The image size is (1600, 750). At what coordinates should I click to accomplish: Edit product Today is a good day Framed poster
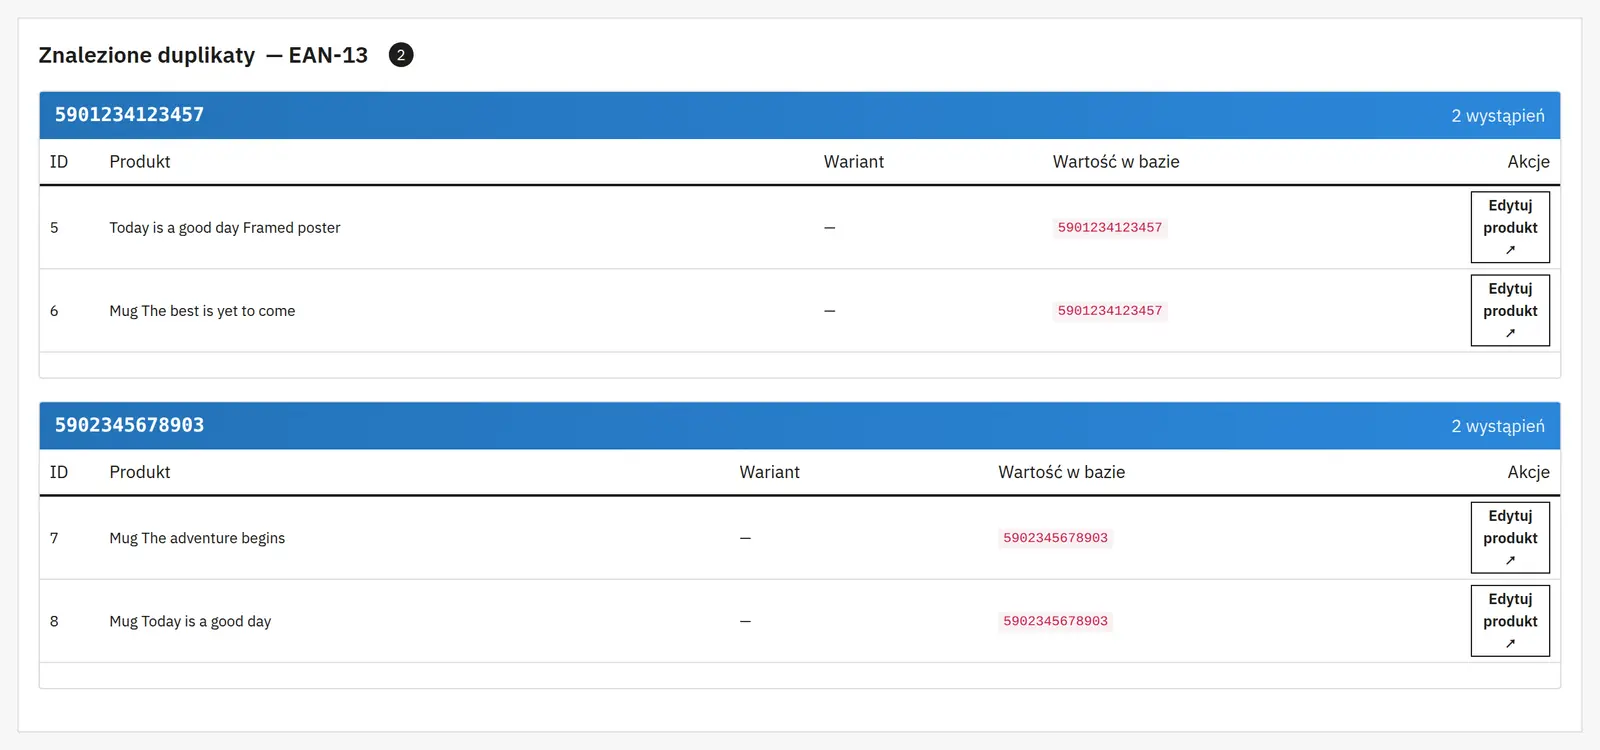tap(1510, 227)
